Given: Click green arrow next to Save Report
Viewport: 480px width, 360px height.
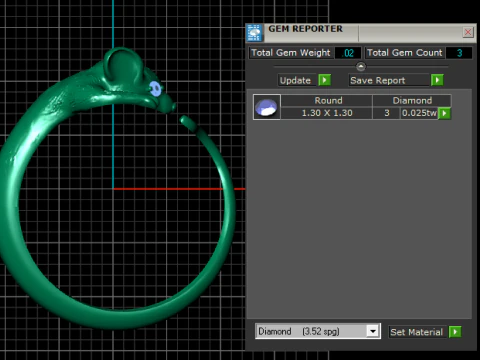Looking at the screenshot, I should (x=437, y=80).
